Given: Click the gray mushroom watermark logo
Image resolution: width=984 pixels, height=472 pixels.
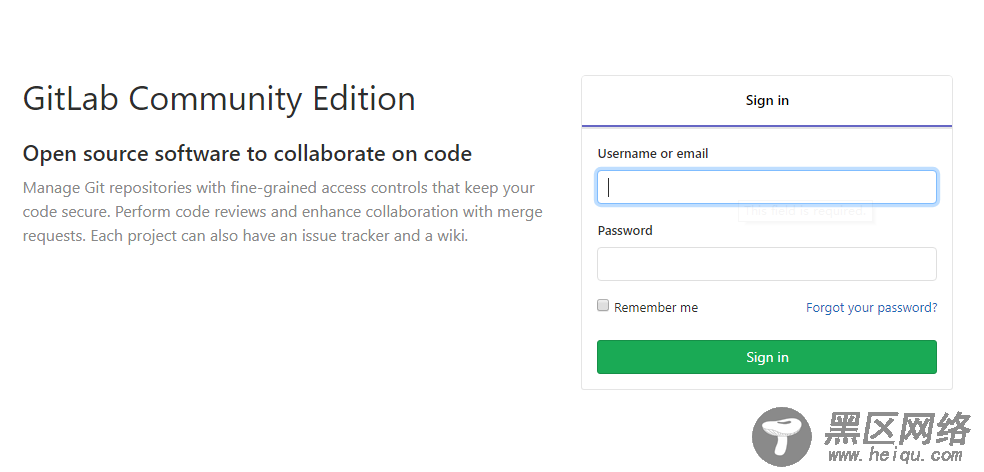Looking at the screenshot, I should pos(782,437).
